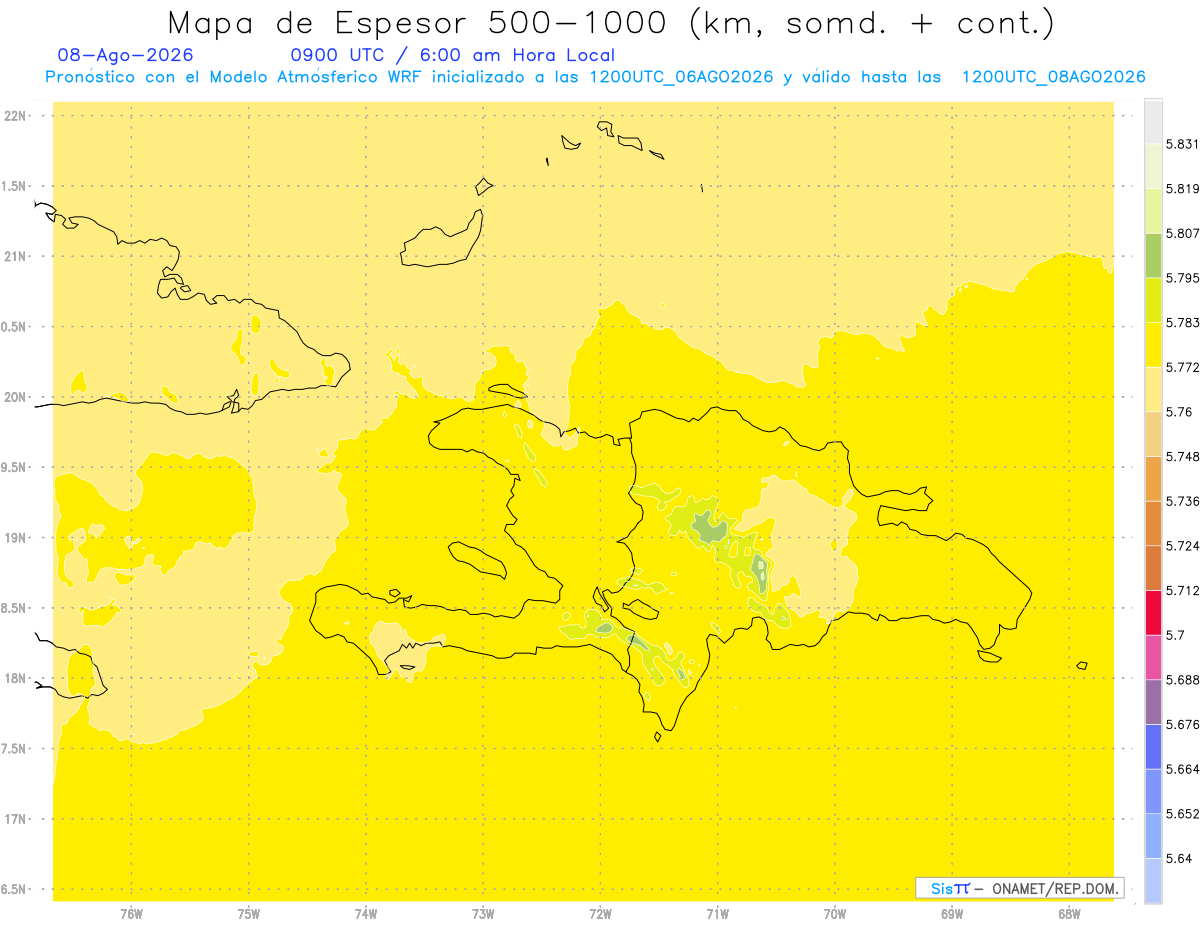
Task: Click the legend value '5.7'
Action: click(x=1175, y=635)
